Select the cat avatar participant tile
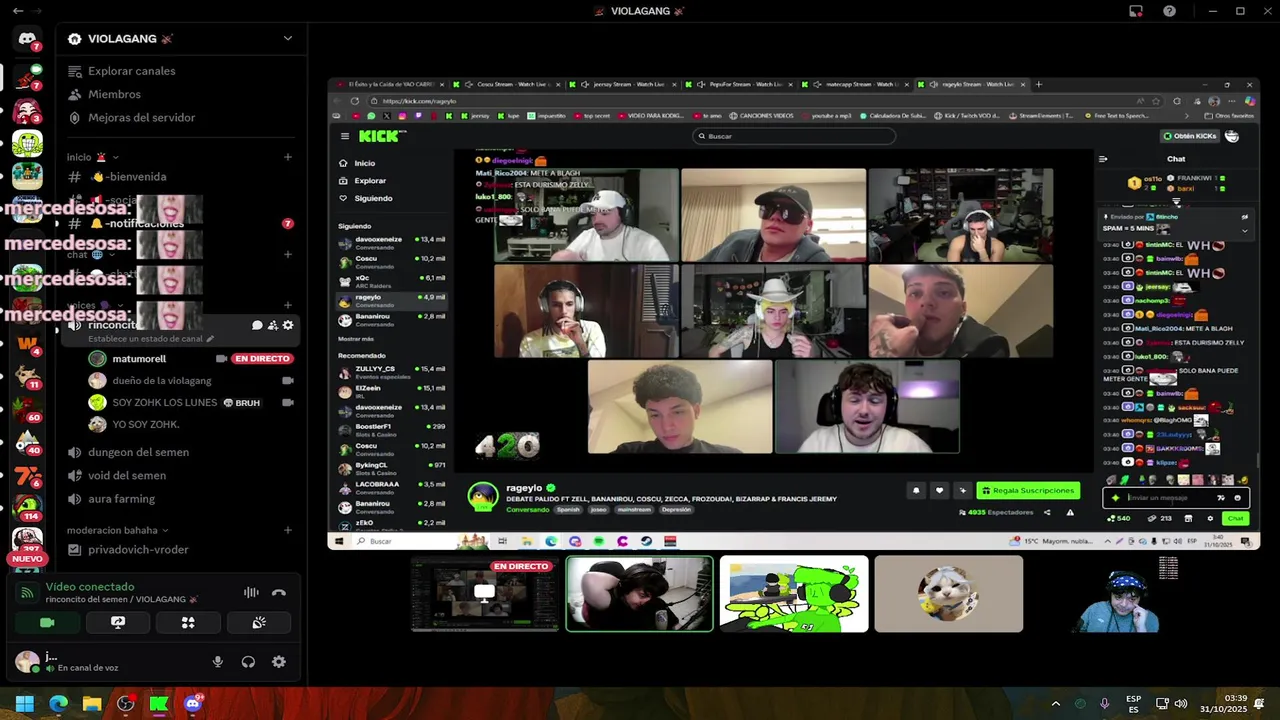This screenshot has height=720, width=1280. point(949,594)
